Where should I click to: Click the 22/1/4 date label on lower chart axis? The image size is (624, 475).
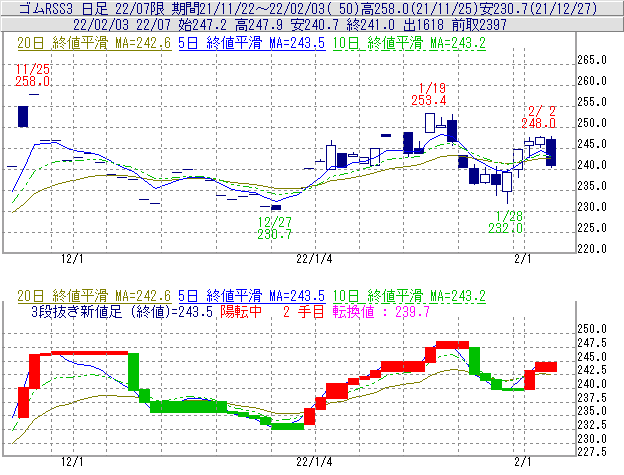(x=314, y=462)
